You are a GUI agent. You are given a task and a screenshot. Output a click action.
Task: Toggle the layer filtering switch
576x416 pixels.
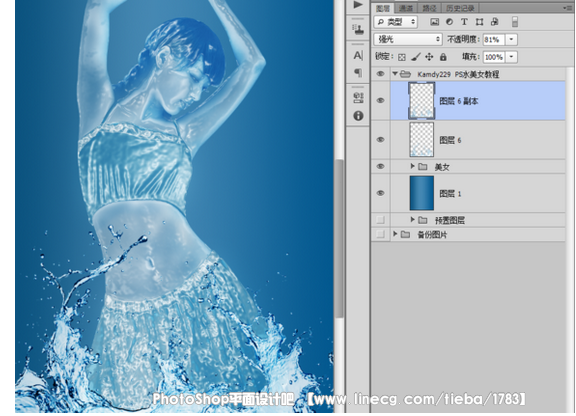tap(515, 22)
